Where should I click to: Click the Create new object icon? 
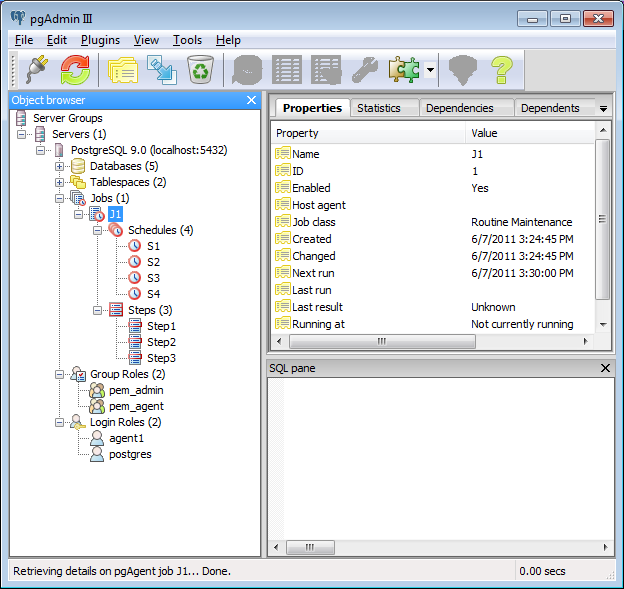coord(161,69)
